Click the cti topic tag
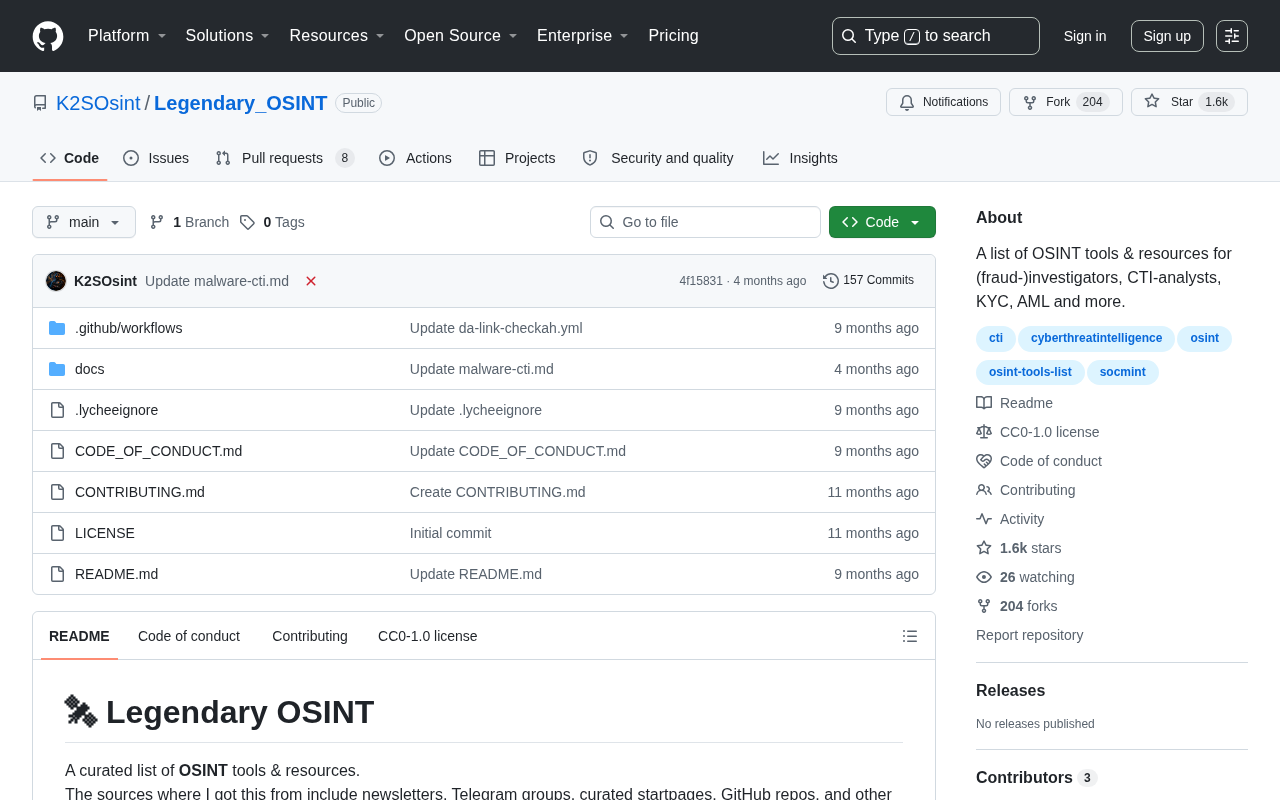1280x800 pixels. (996, 338)
